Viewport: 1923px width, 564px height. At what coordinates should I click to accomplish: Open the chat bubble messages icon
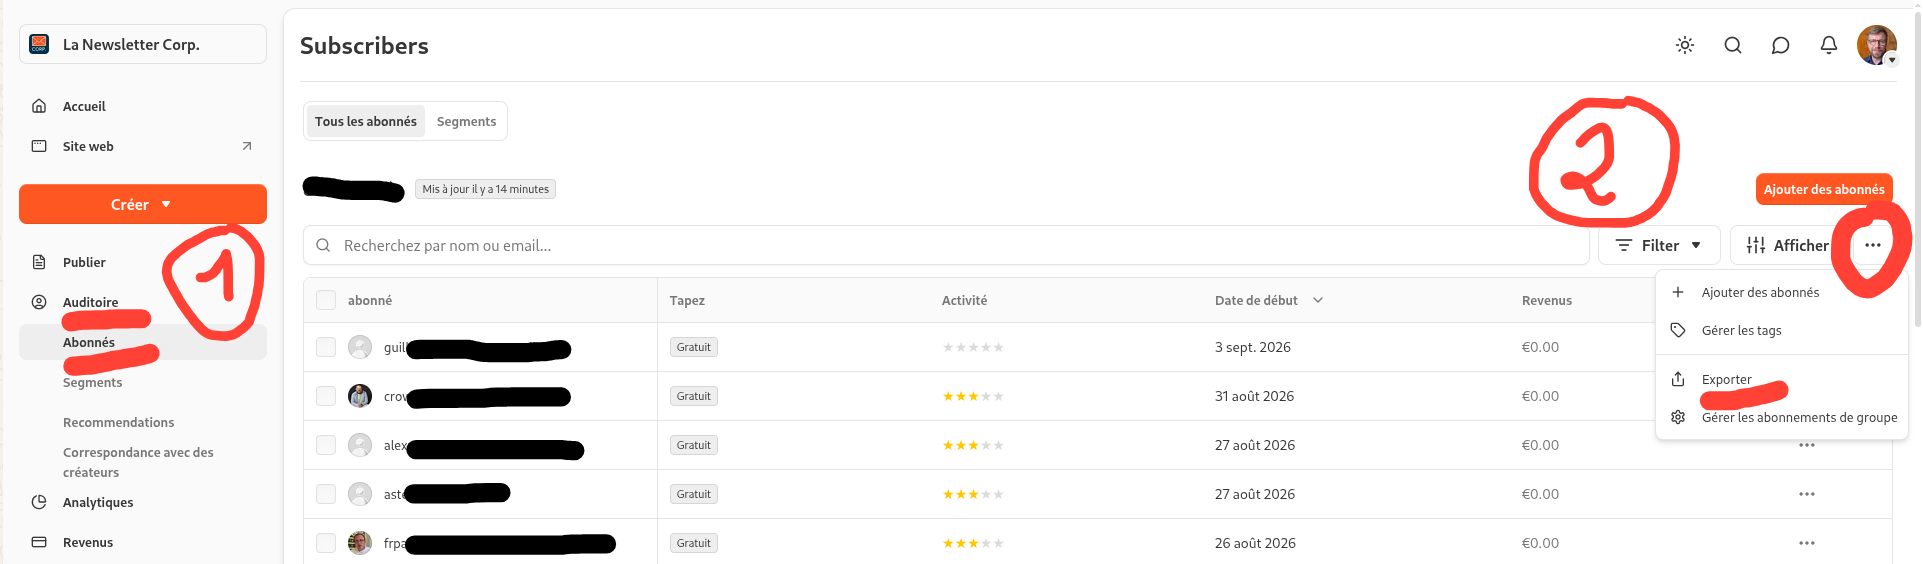tap(1781, 45)
